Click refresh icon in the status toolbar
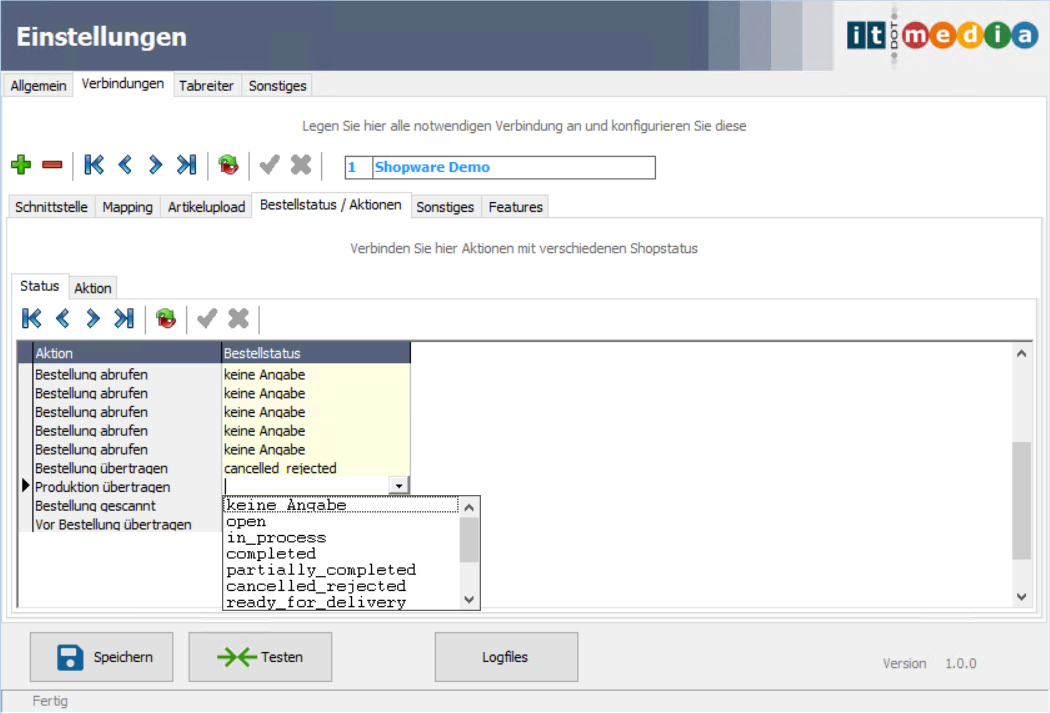This screenshot has width=1050, height=714. (166, 319)
